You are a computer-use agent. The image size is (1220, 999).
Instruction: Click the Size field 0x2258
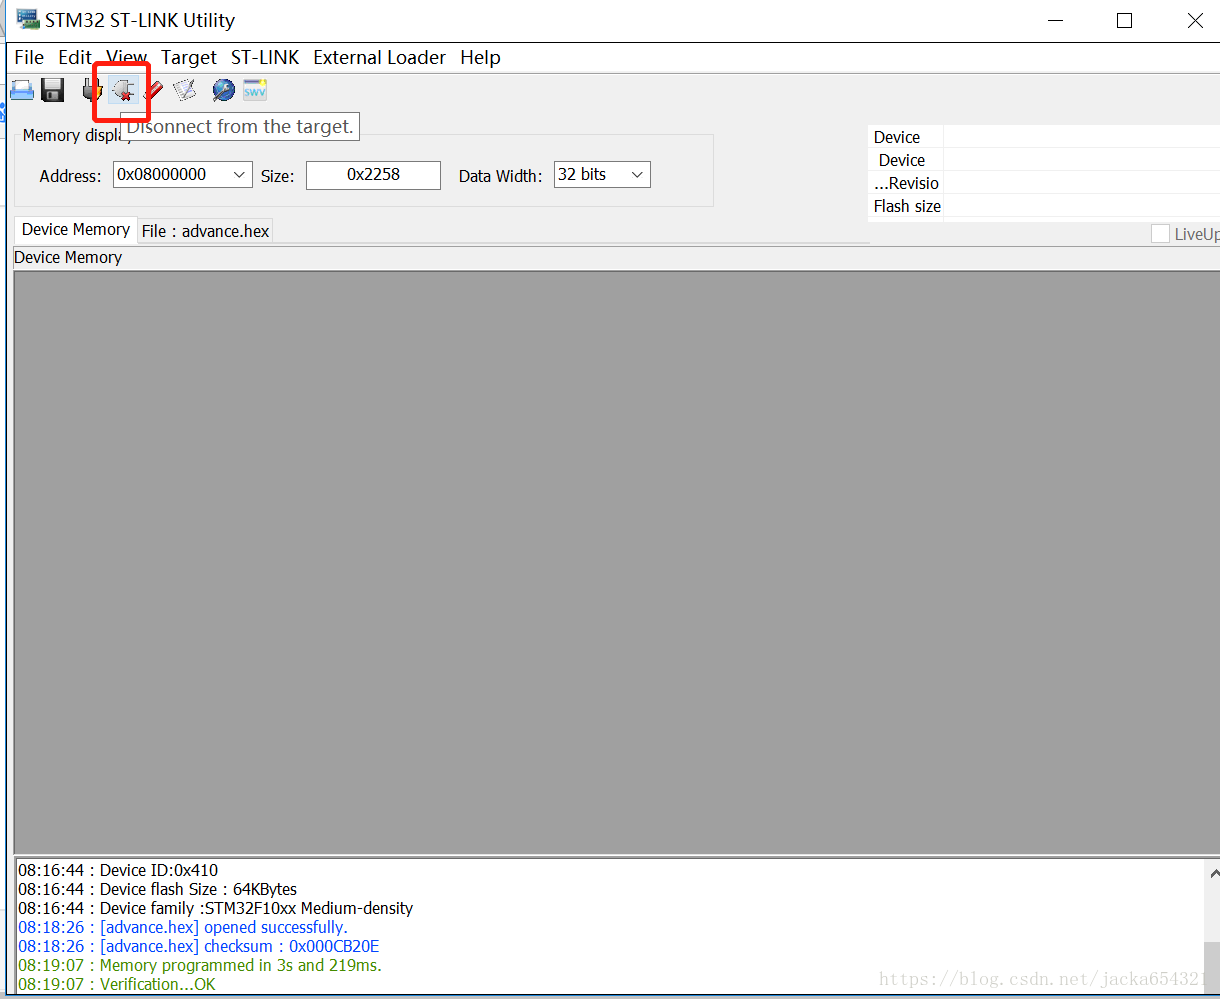pos(373,175)
